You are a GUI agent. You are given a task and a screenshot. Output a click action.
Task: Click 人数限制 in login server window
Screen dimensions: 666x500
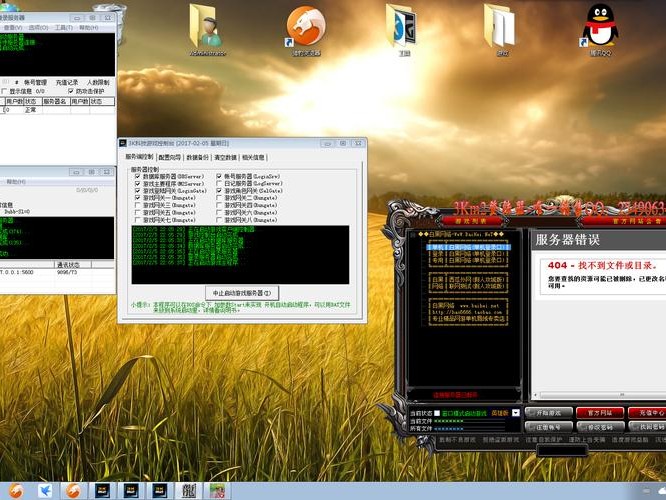[98, 82]
